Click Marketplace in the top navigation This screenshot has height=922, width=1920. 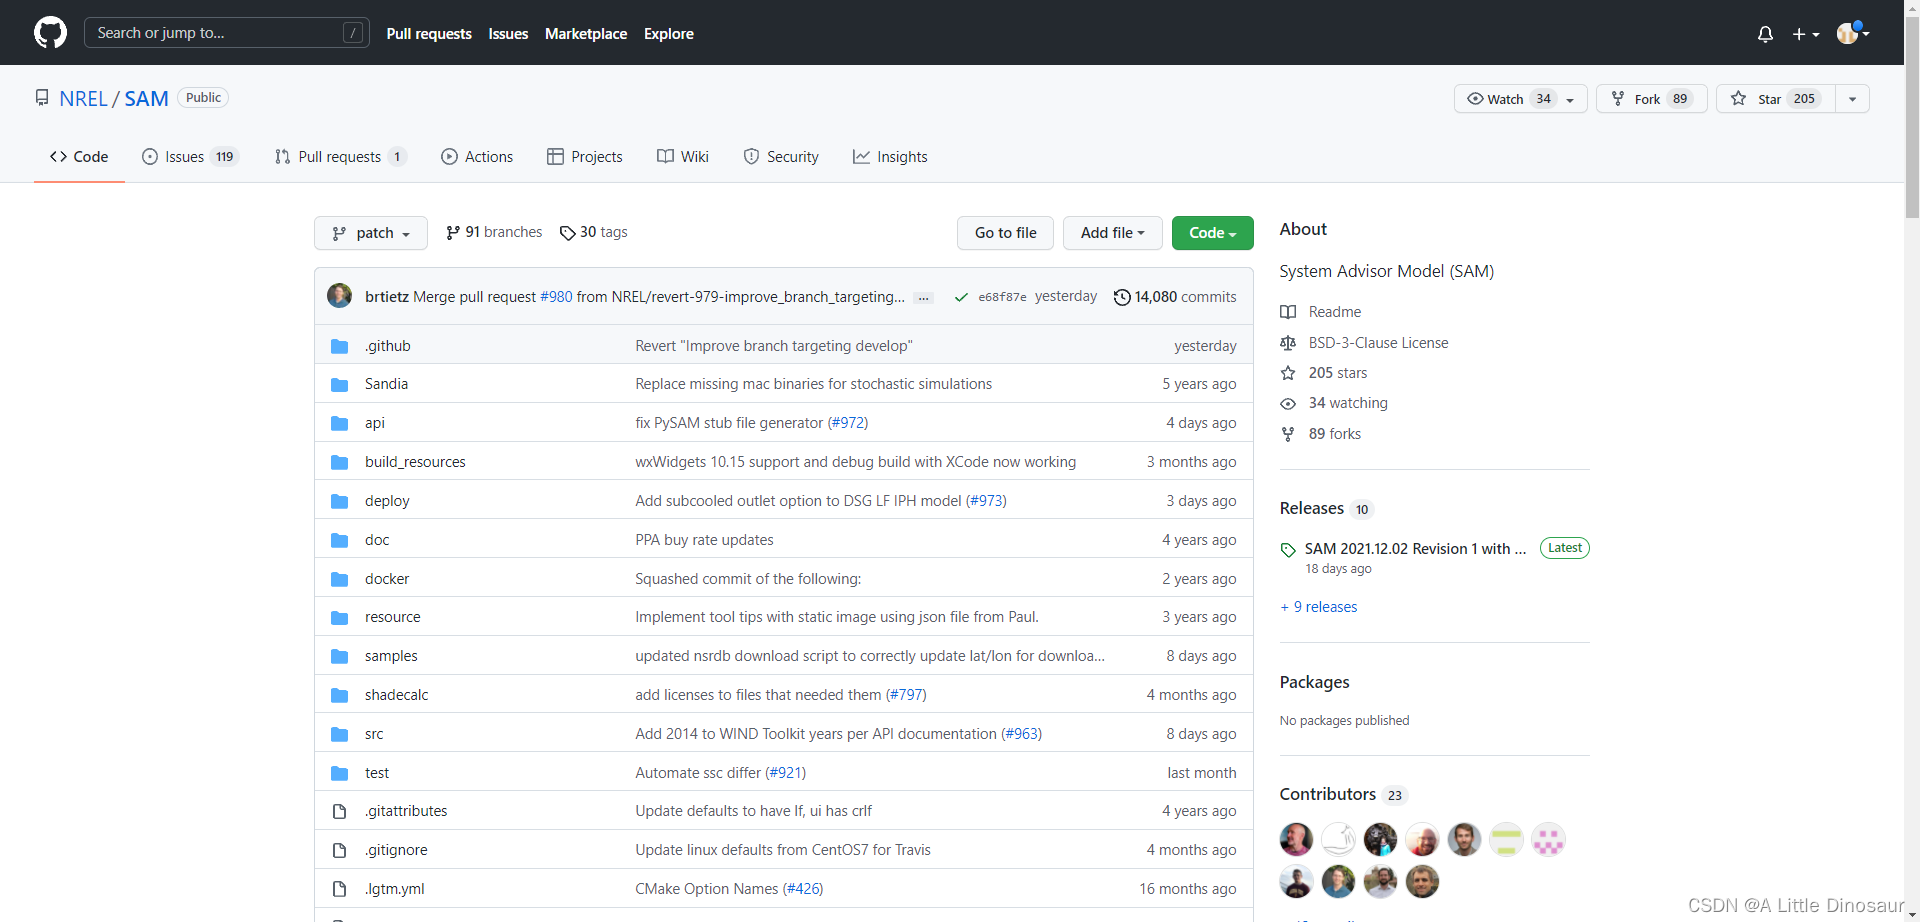click(x=586, y=34)
